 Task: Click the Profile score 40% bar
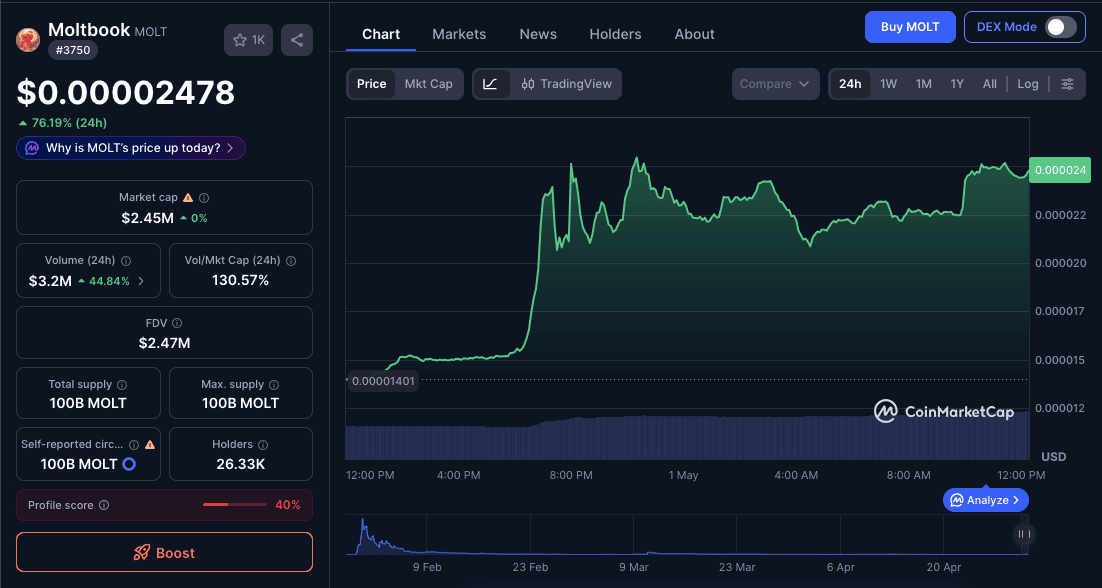[235, 505]
